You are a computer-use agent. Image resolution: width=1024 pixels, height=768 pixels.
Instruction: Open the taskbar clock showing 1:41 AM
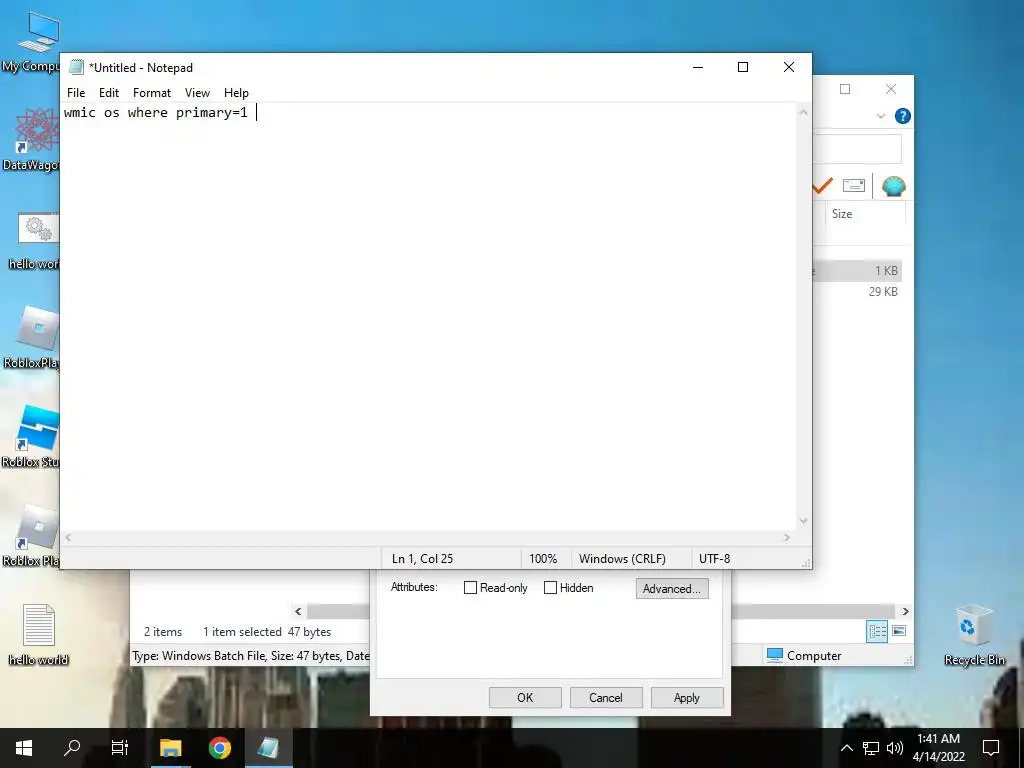point(938,748)
